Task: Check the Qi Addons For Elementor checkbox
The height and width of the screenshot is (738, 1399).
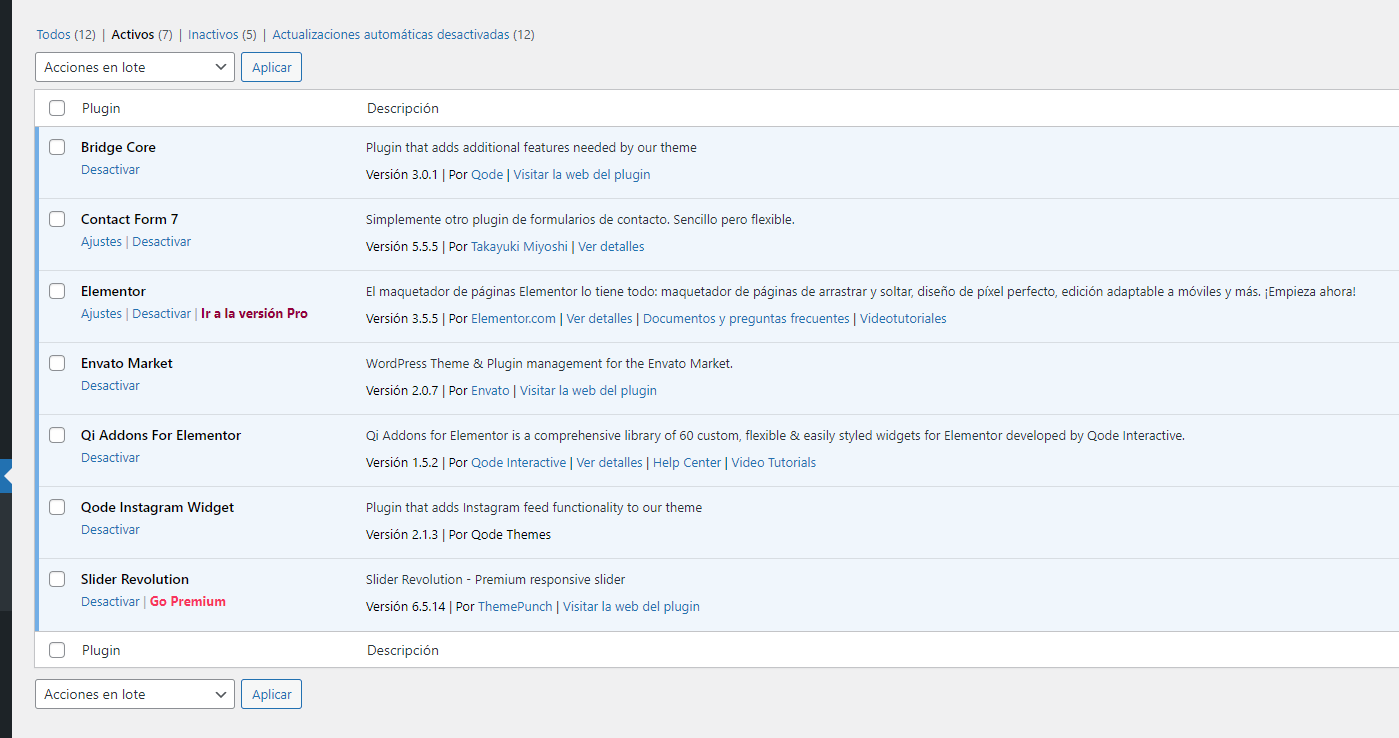Action: pos(57,435)
